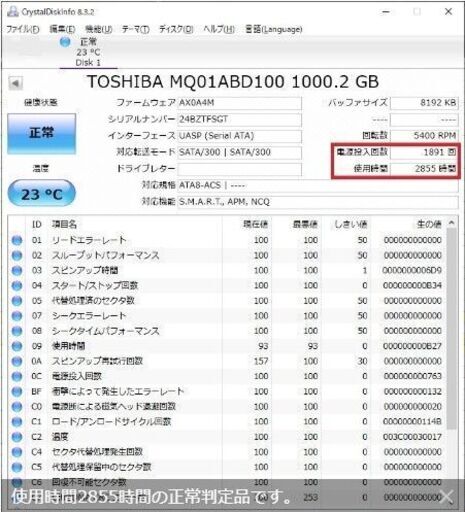Click the 1891 回 power-on count value
465x512 pixels.
coord(424,152)
